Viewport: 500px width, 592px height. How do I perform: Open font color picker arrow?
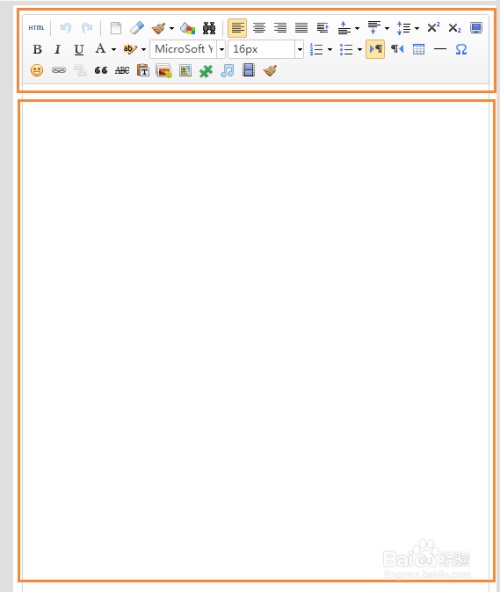point(114,49)
